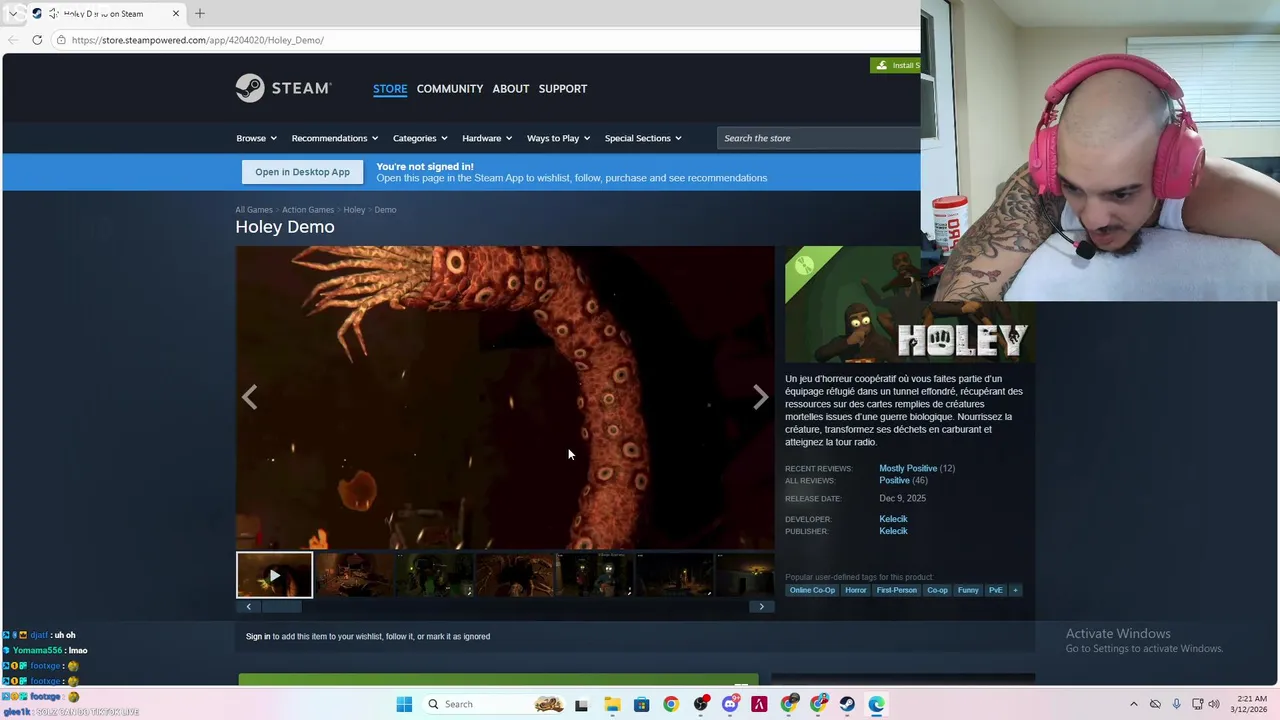The width and height of the screenshot is (1280, 720).
Task: Open the clock showing 2:21 AM
Action: pyautogui.click(x=1251, y=704)
